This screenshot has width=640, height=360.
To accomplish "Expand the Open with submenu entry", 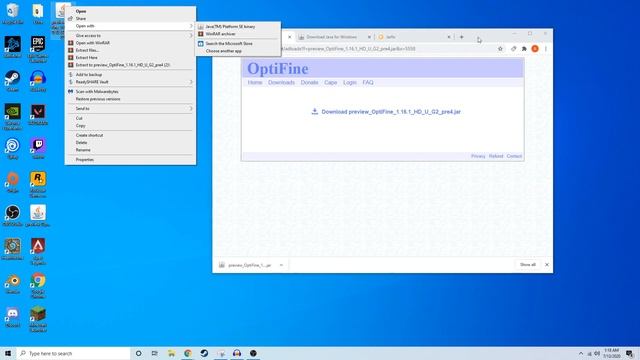I will tap(130, 26).
